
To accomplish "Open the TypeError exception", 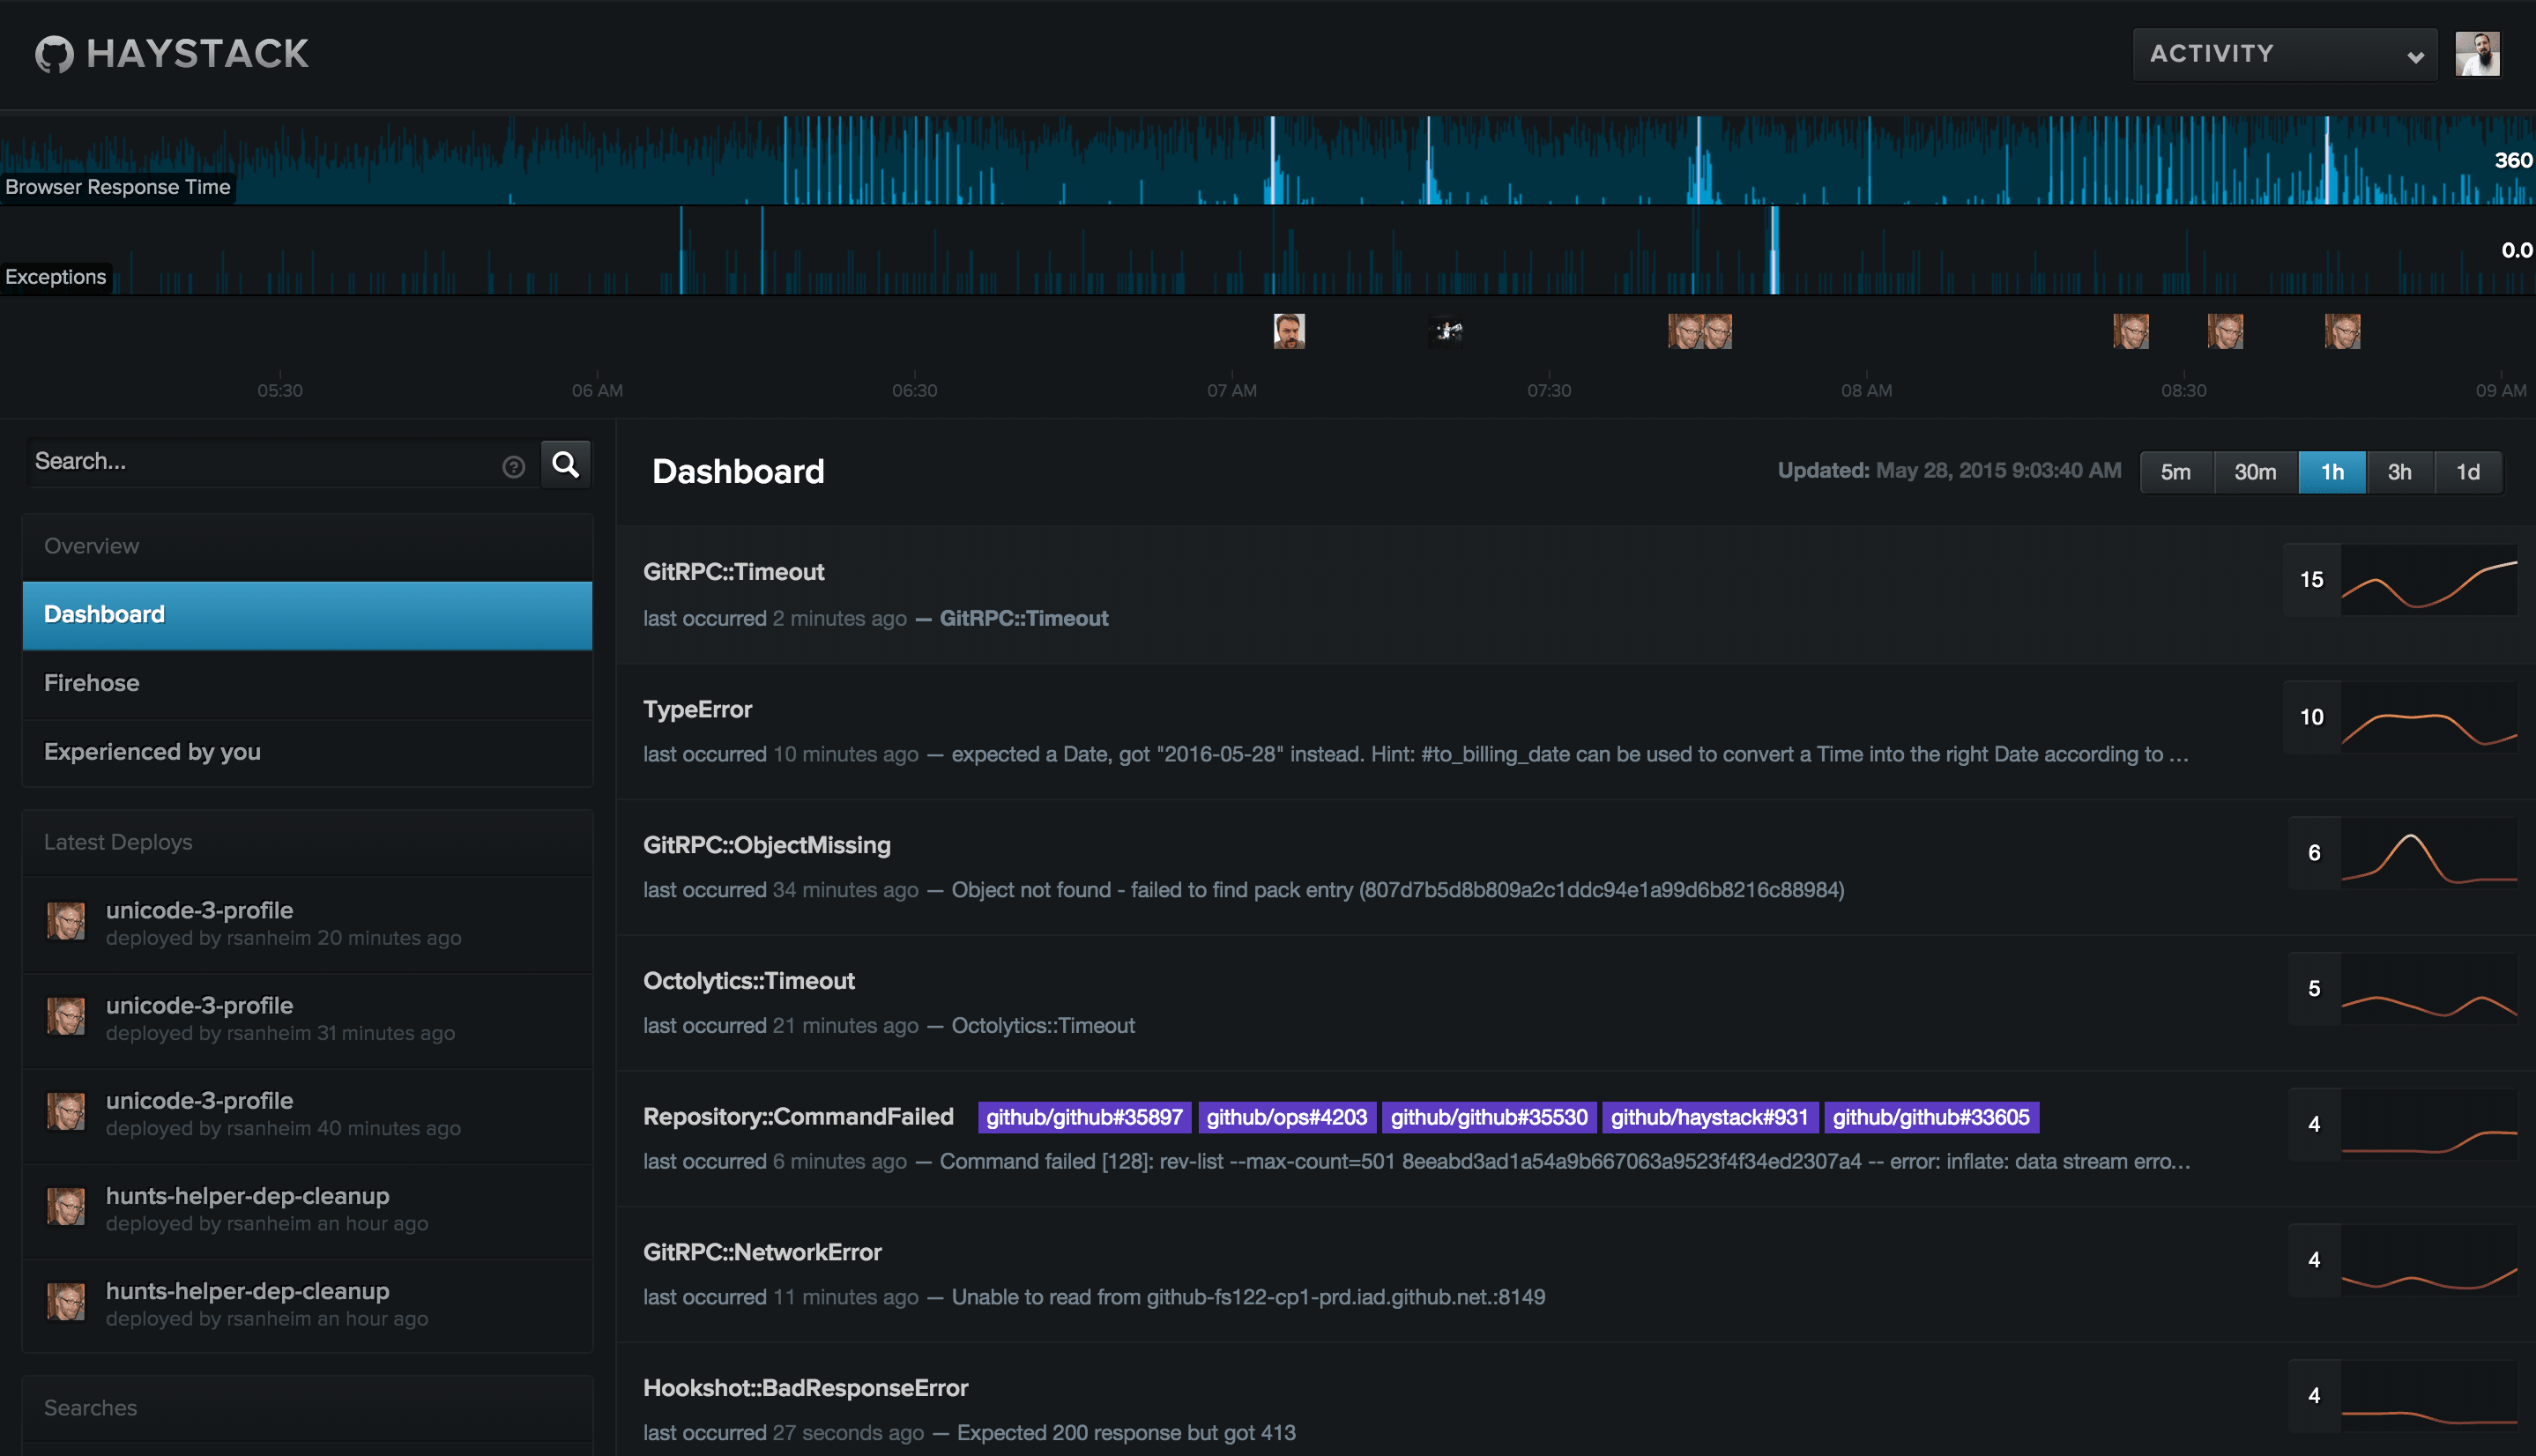I will 697,709.
